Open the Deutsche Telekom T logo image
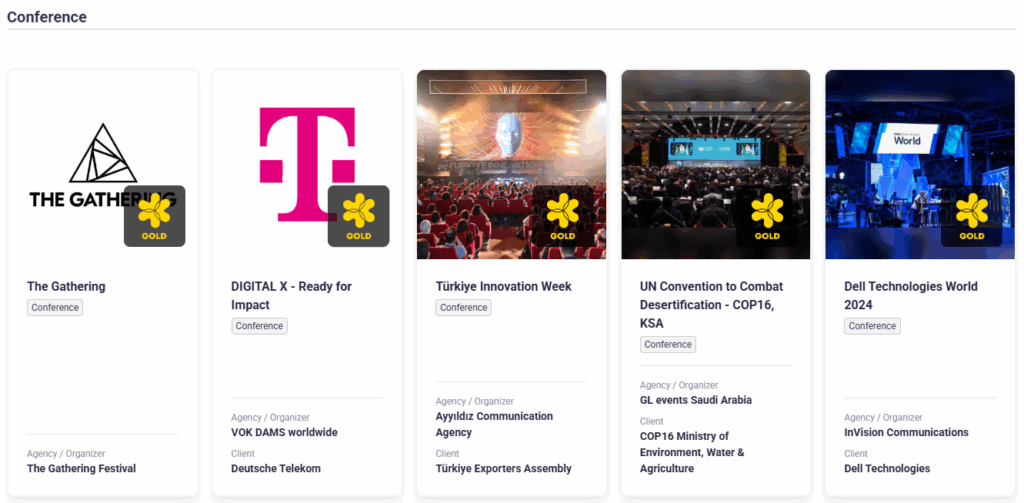1024x503 pixels. (x=308, y=165)
